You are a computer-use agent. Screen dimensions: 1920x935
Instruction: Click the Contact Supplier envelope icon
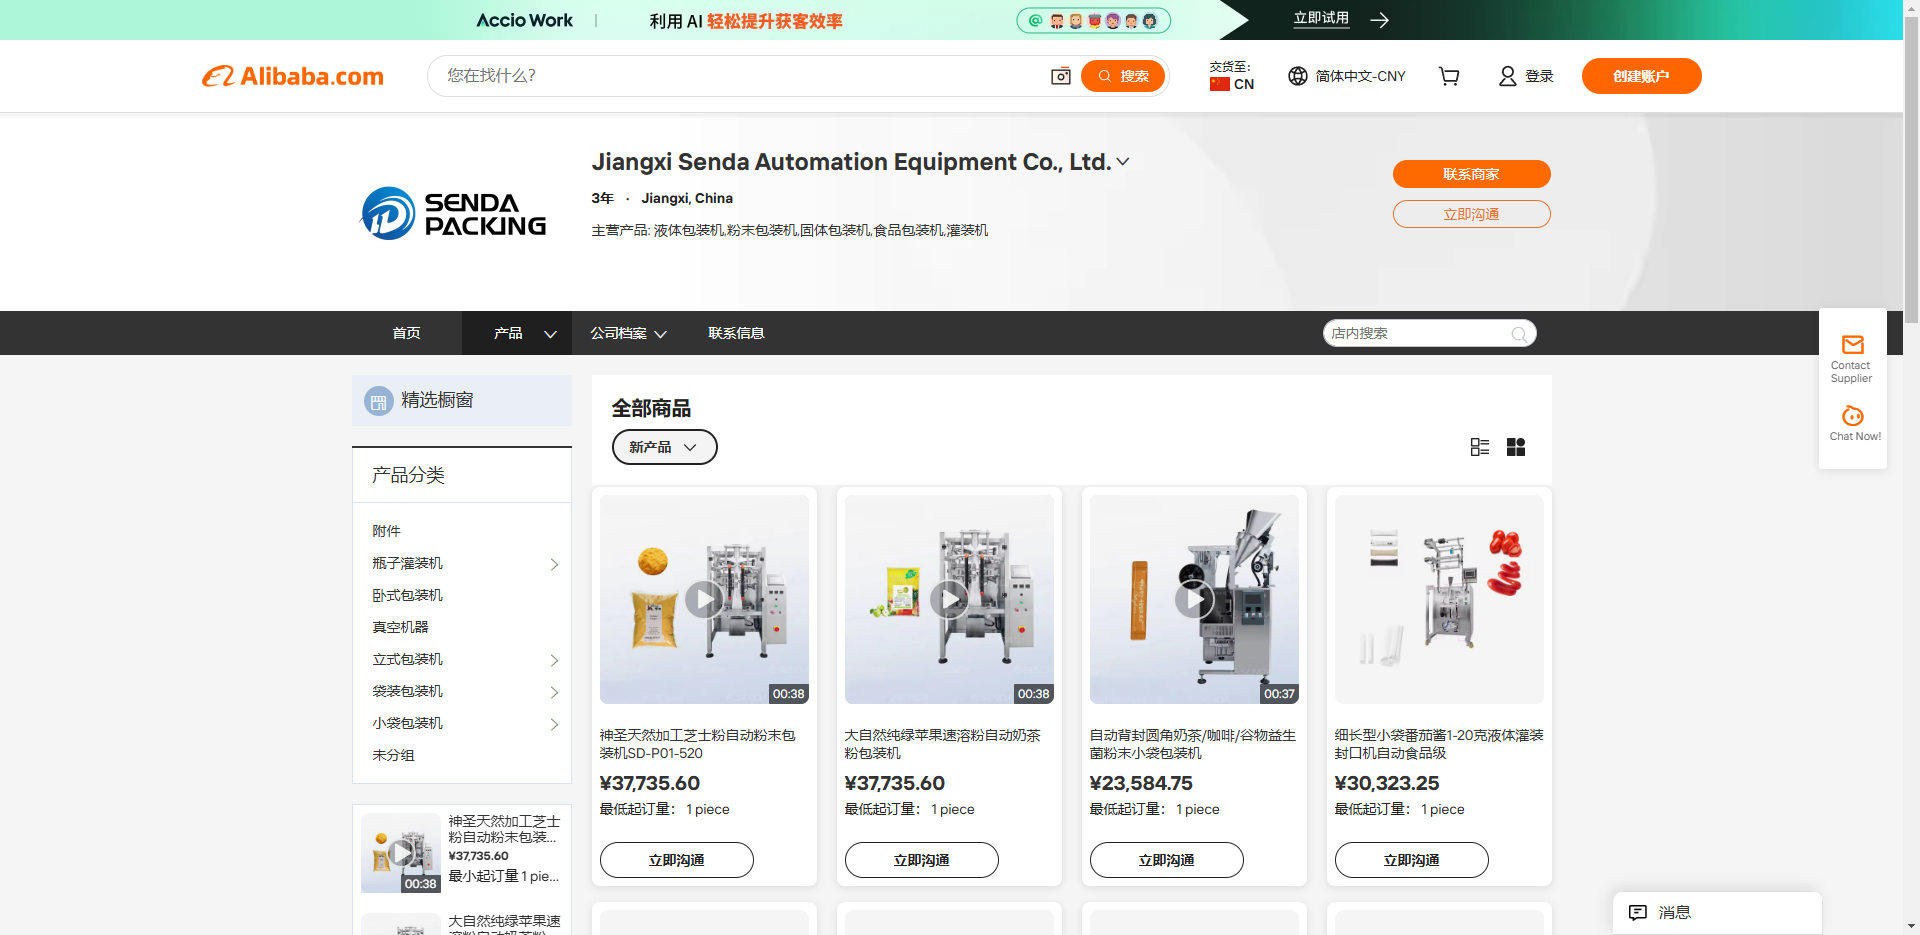point(1852,345)
